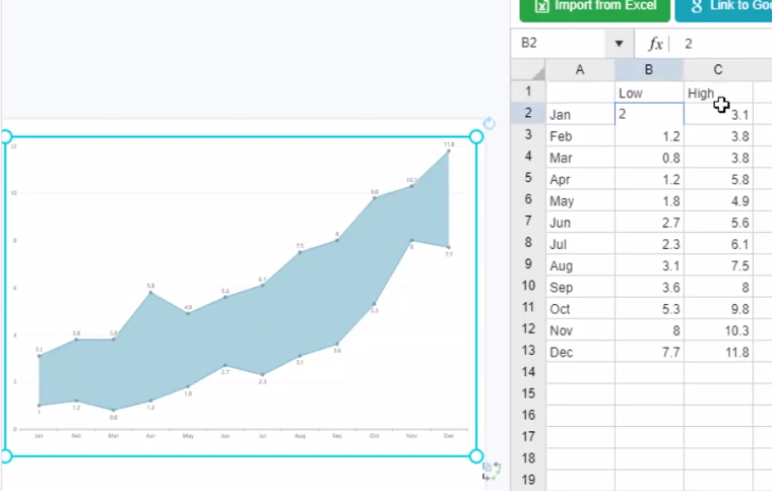This screenshot has height=491, width=772.
Task: Click the duplicate icon below chart corner
Action: [x=490, y=469]
